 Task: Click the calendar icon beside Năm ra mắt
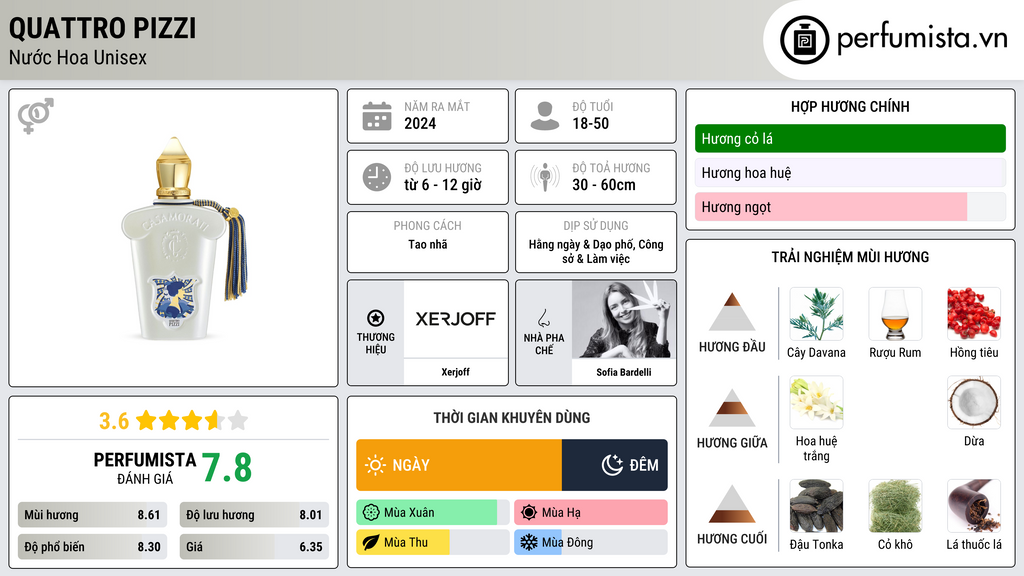pyautogui.click(x=377, y=116)
